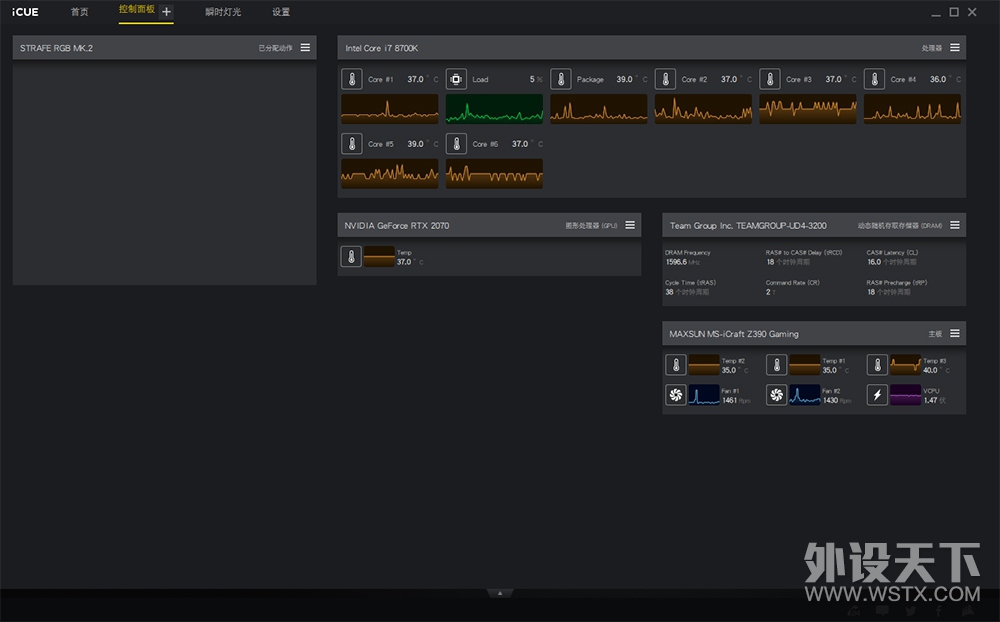The width and height of the screenshot is (1000, 622).
Task: Open the TEAMGROUP DRAM panel menu
Action: point(955,225)
